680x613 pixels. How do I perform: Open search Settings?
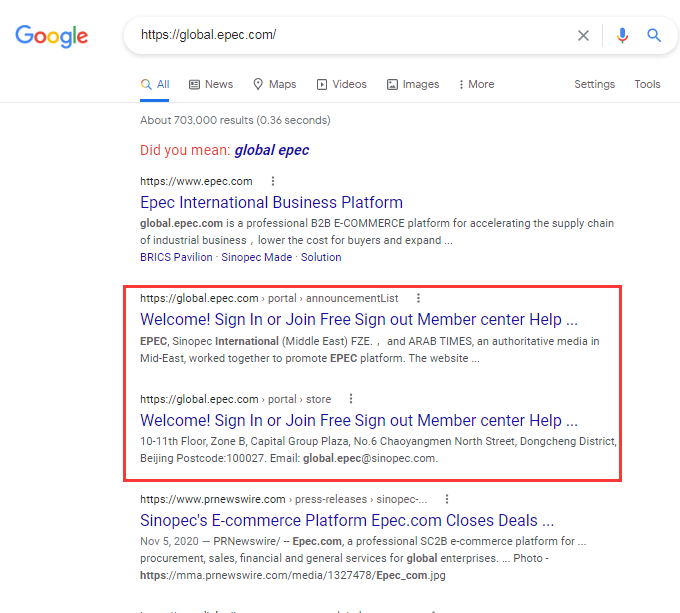[595, 84]
